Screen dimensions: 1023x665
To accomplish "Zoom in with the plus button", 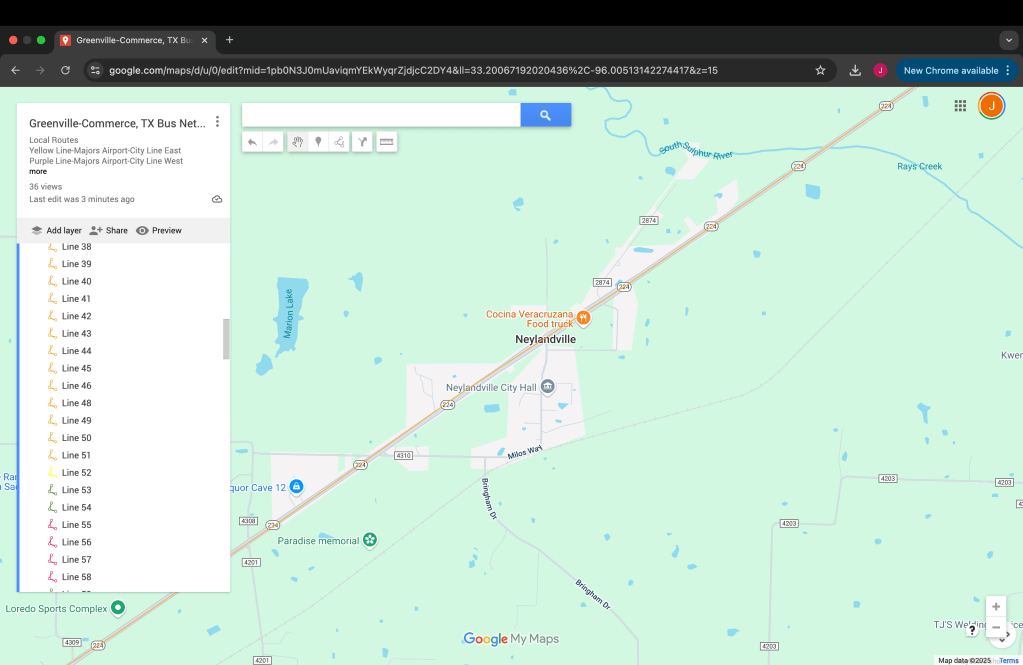I will click(996, 607).
